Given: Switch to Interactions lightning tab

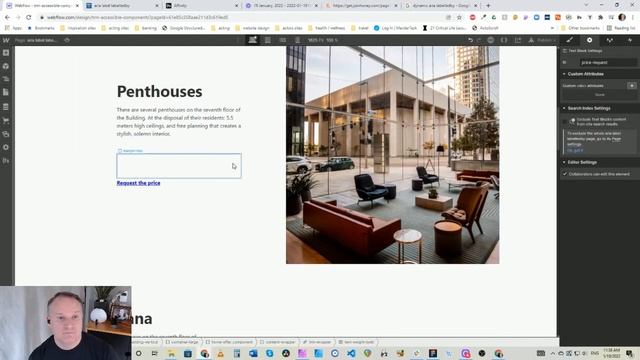Looking at the screenshot, I should [x=630, y=40].
